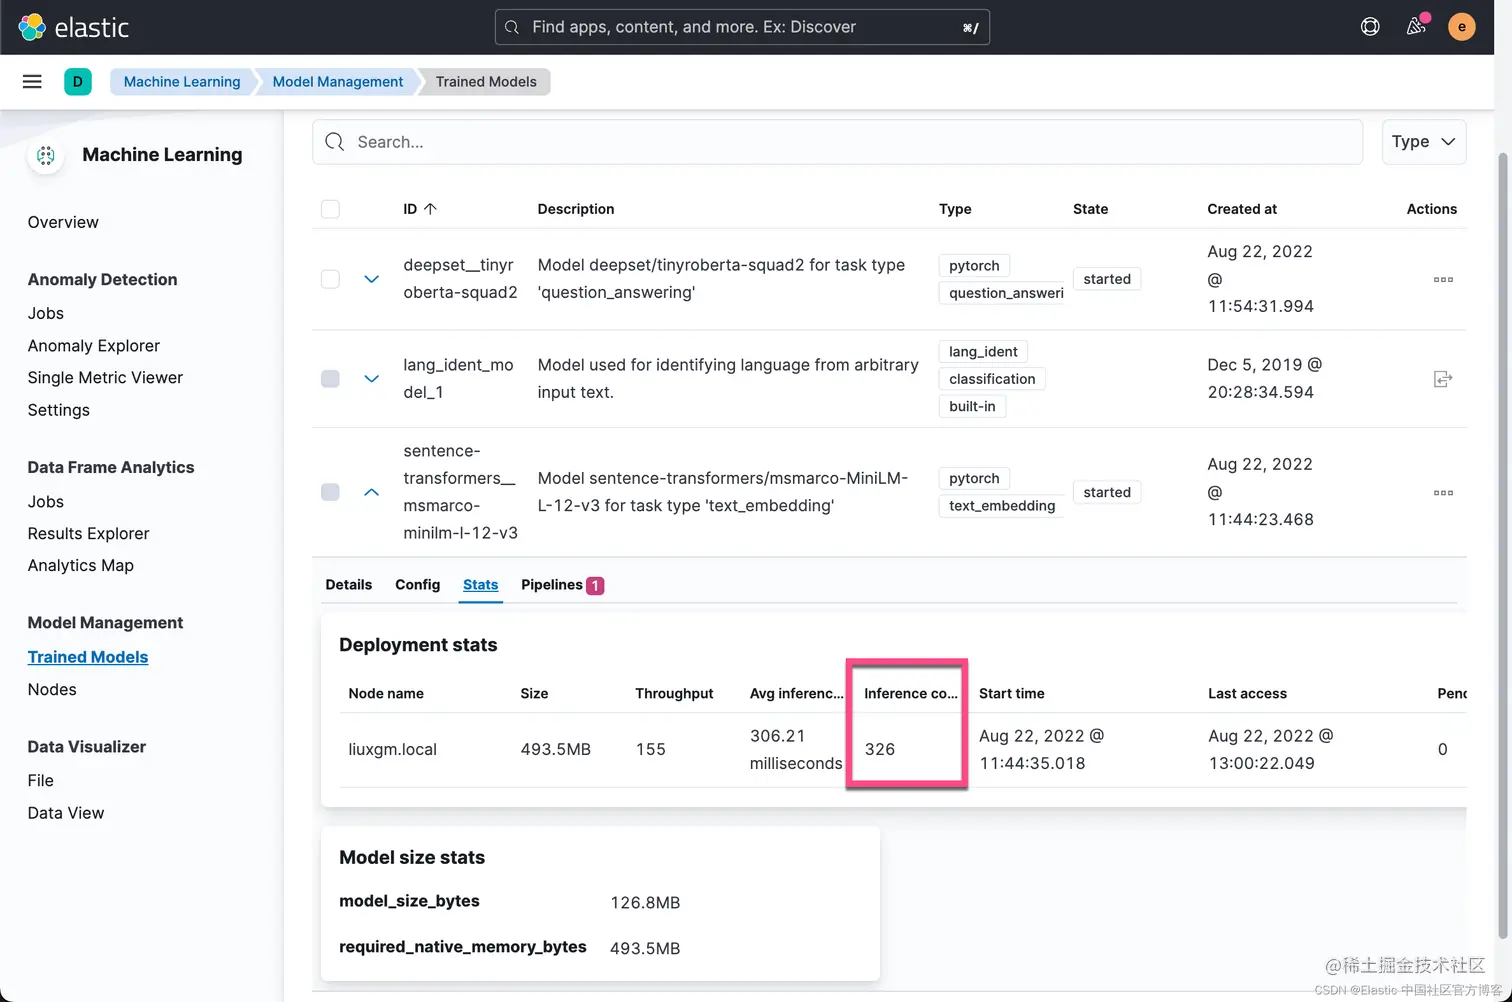Focus the global Find apps search bar
This screenshot has width=1512, height=1002.
[x=742, y=27]
